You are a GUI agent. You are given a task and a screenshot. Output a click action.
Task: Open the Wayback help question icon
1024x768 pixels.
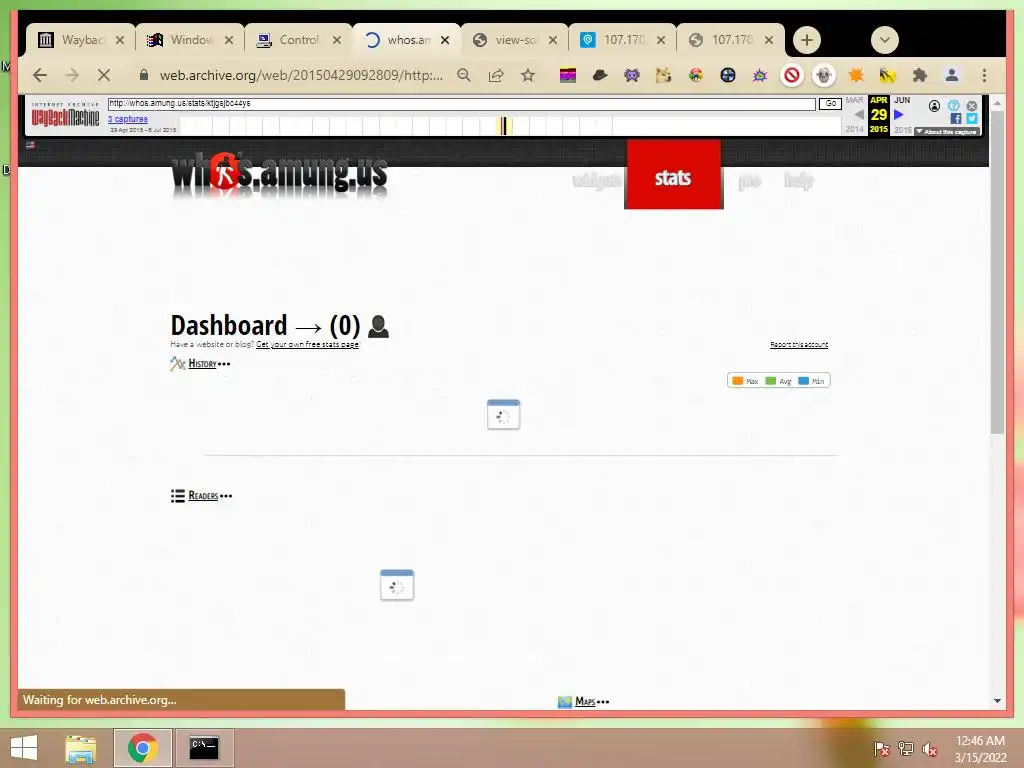953,106
